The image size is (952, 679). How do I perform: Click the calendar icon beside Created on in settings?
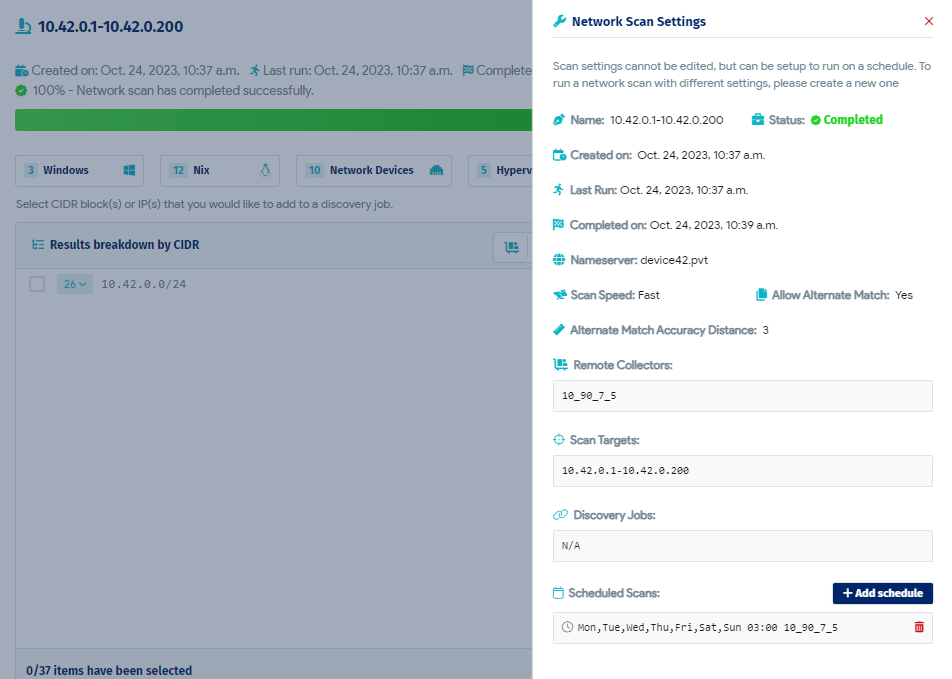(559, 155)
